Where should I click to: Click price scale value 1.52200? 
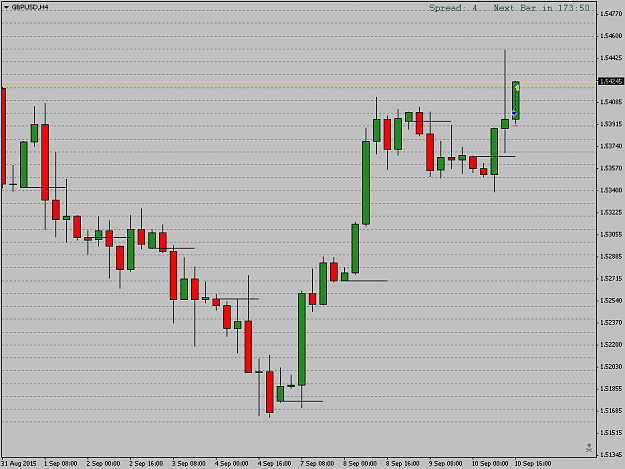point(611,345)
